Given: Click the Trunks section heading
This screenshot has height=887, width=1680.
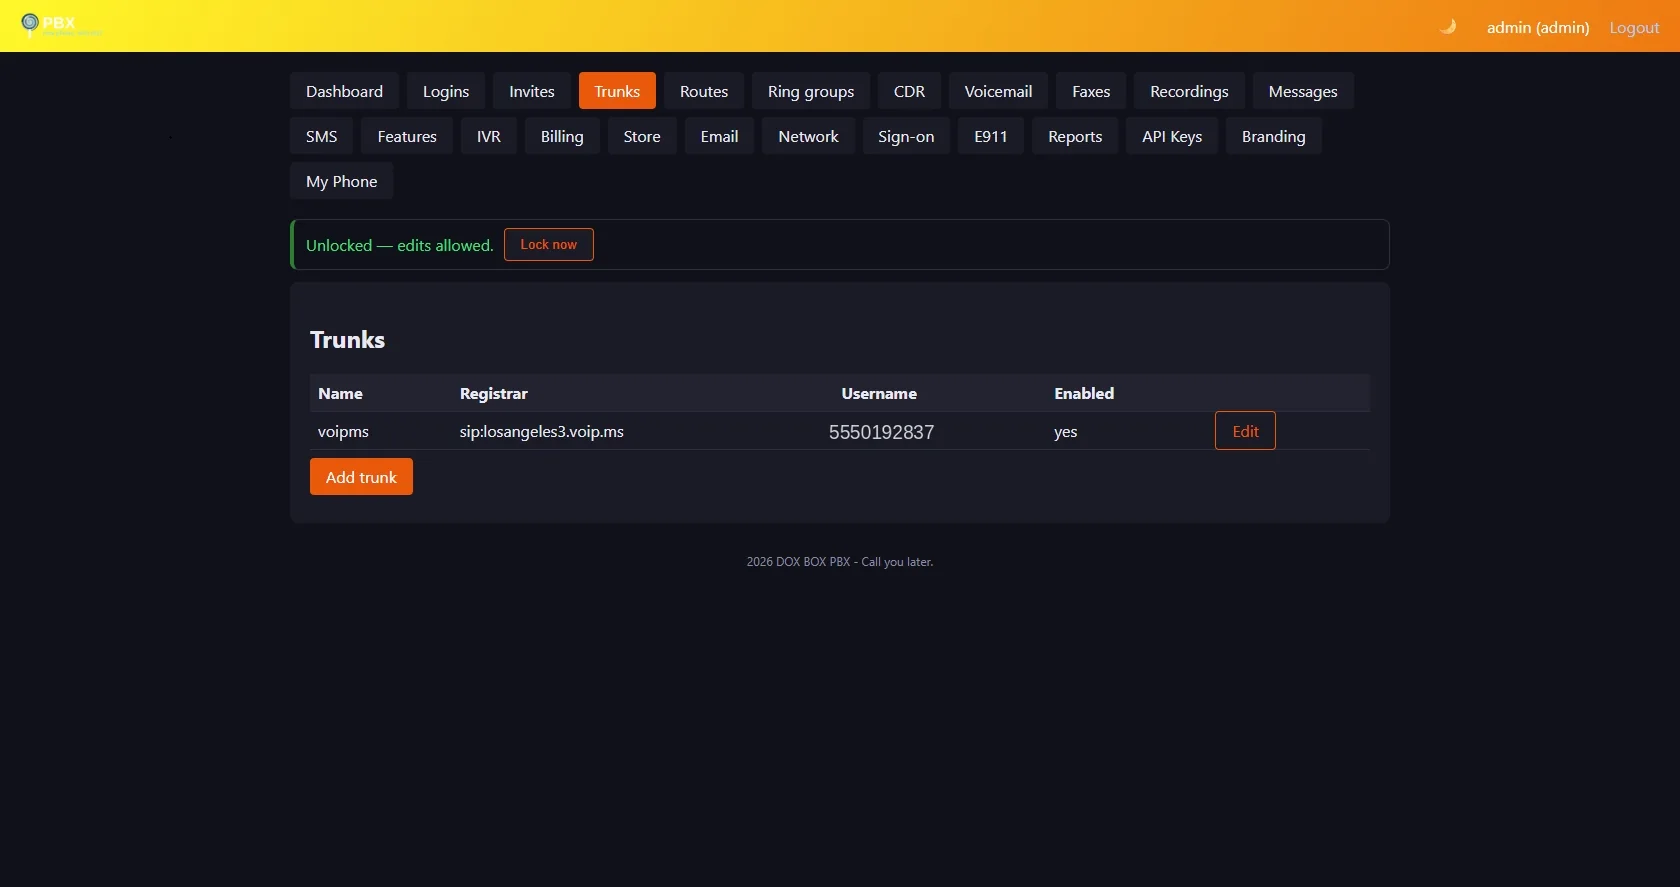Looking at the screenshot, I should click(x=347, y=340).
